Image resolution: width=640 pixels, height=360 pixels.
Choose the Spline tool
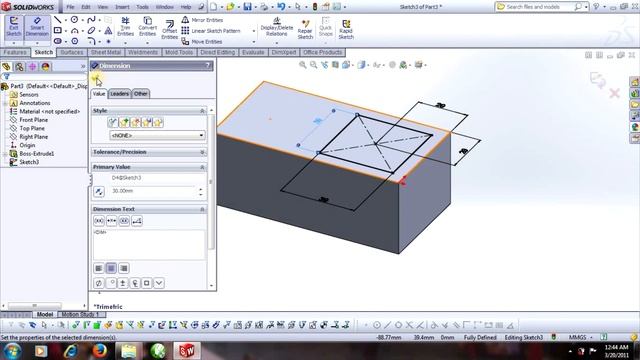(91, 20)
